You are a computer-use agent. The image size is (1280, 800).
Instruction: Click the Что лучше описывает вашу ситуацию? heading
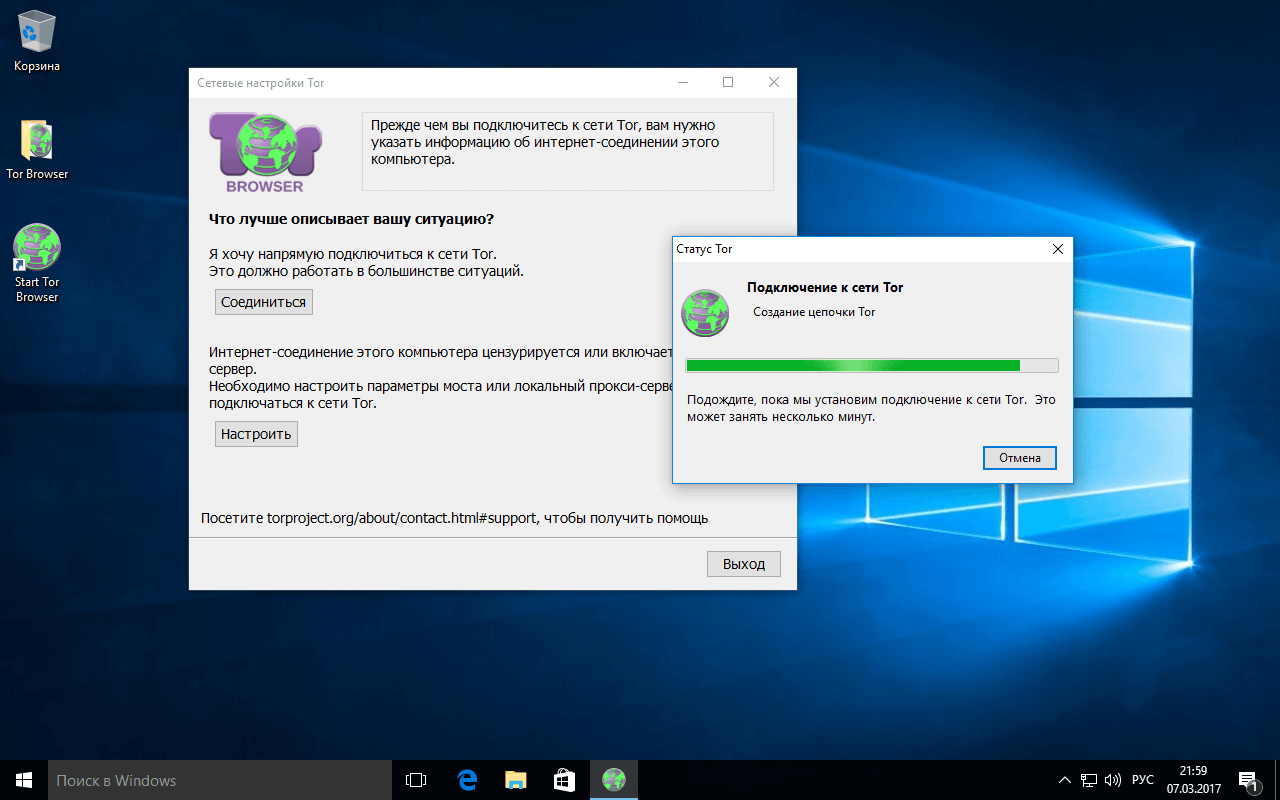coord(351,219)
